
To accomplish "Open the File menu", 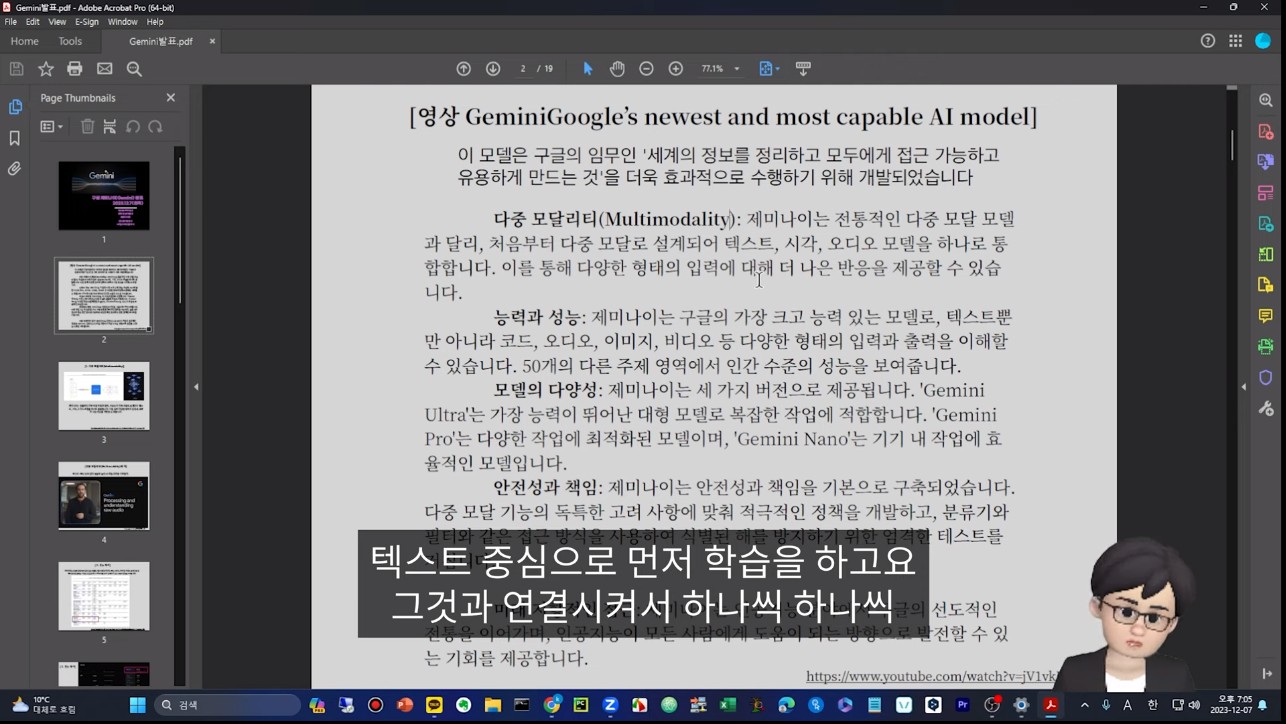I will 11,22.
